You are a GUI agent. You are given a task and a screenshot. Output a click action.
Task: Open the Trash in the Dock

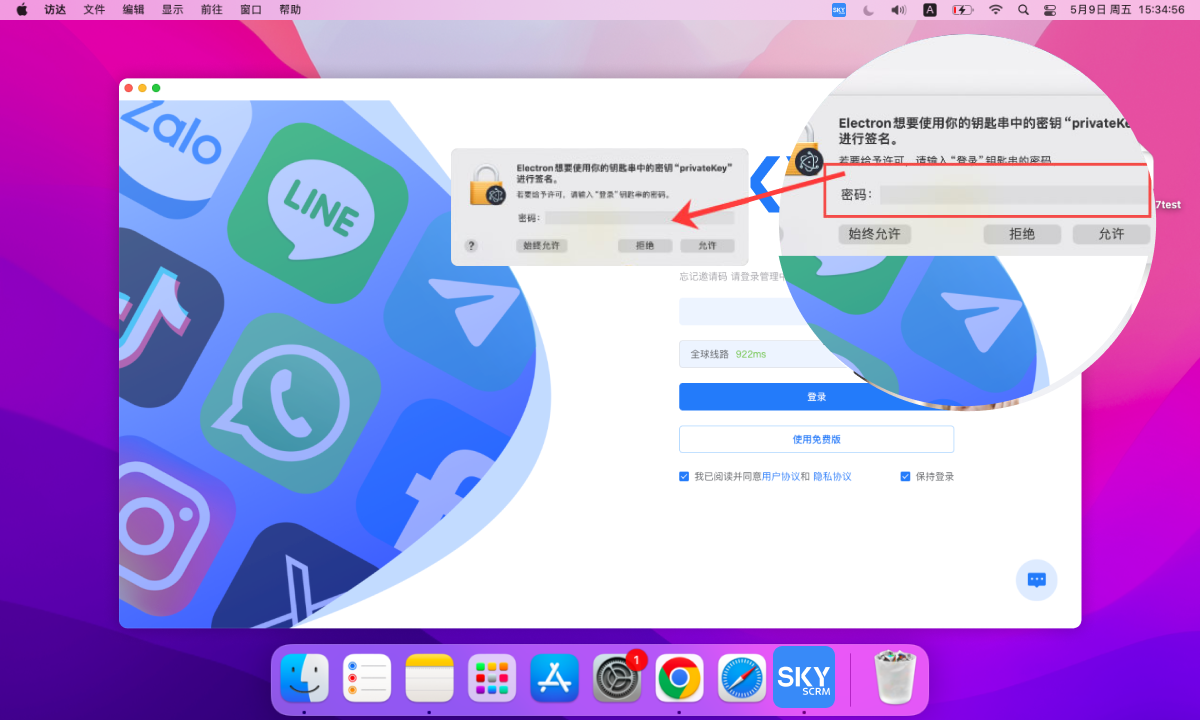[893, 678]
